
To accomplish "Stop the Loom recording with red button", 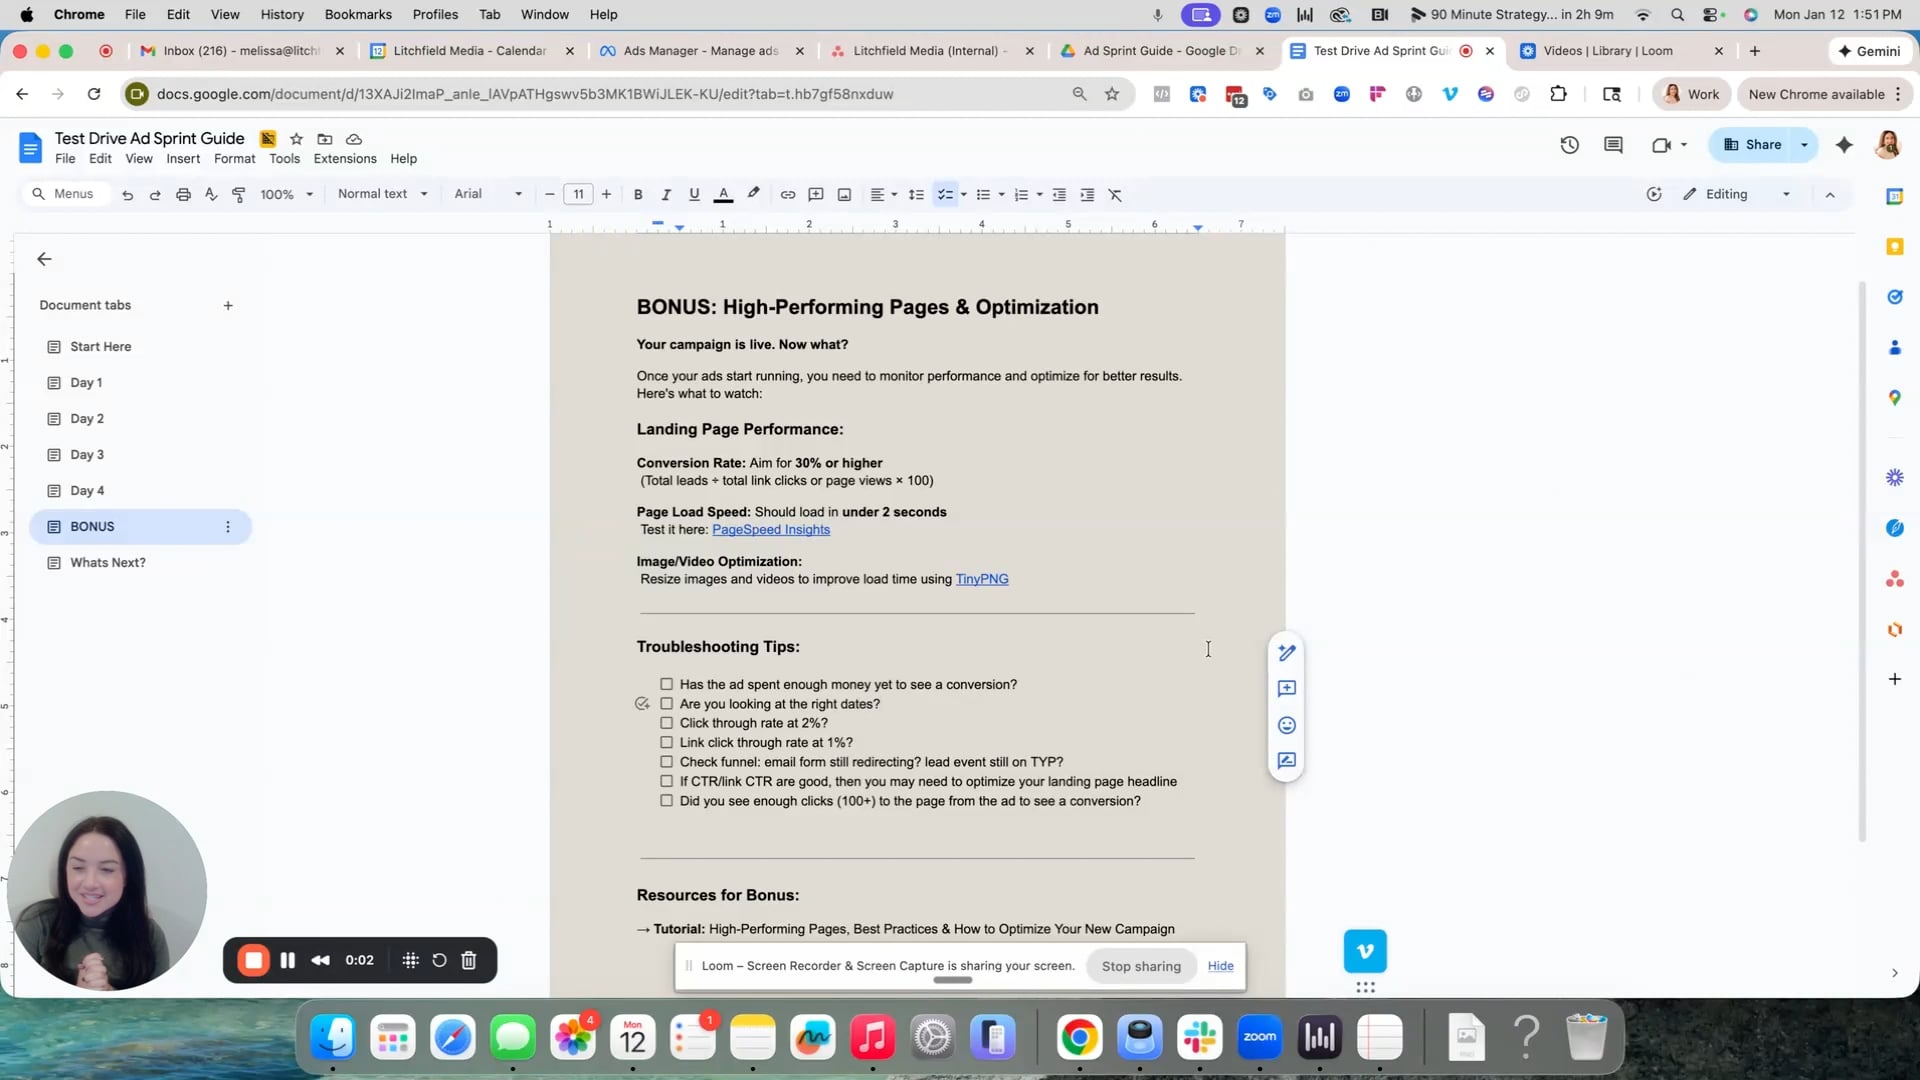I will [x=254, y=961].
